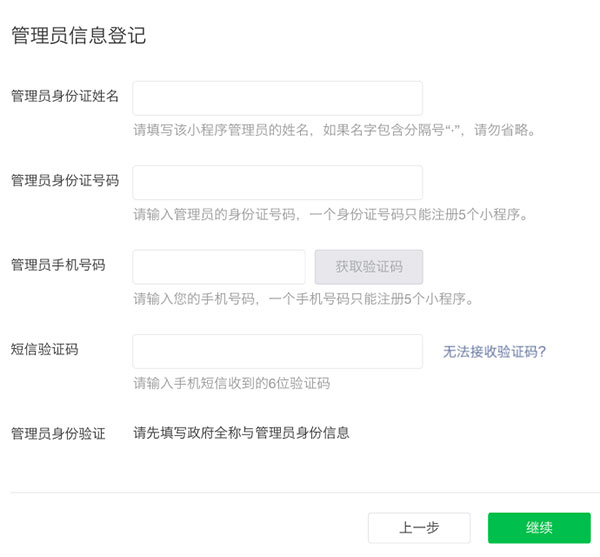Click the 短信验证码 input box
Viewport: 600px width, 557px height.
[x=277, y=351]
